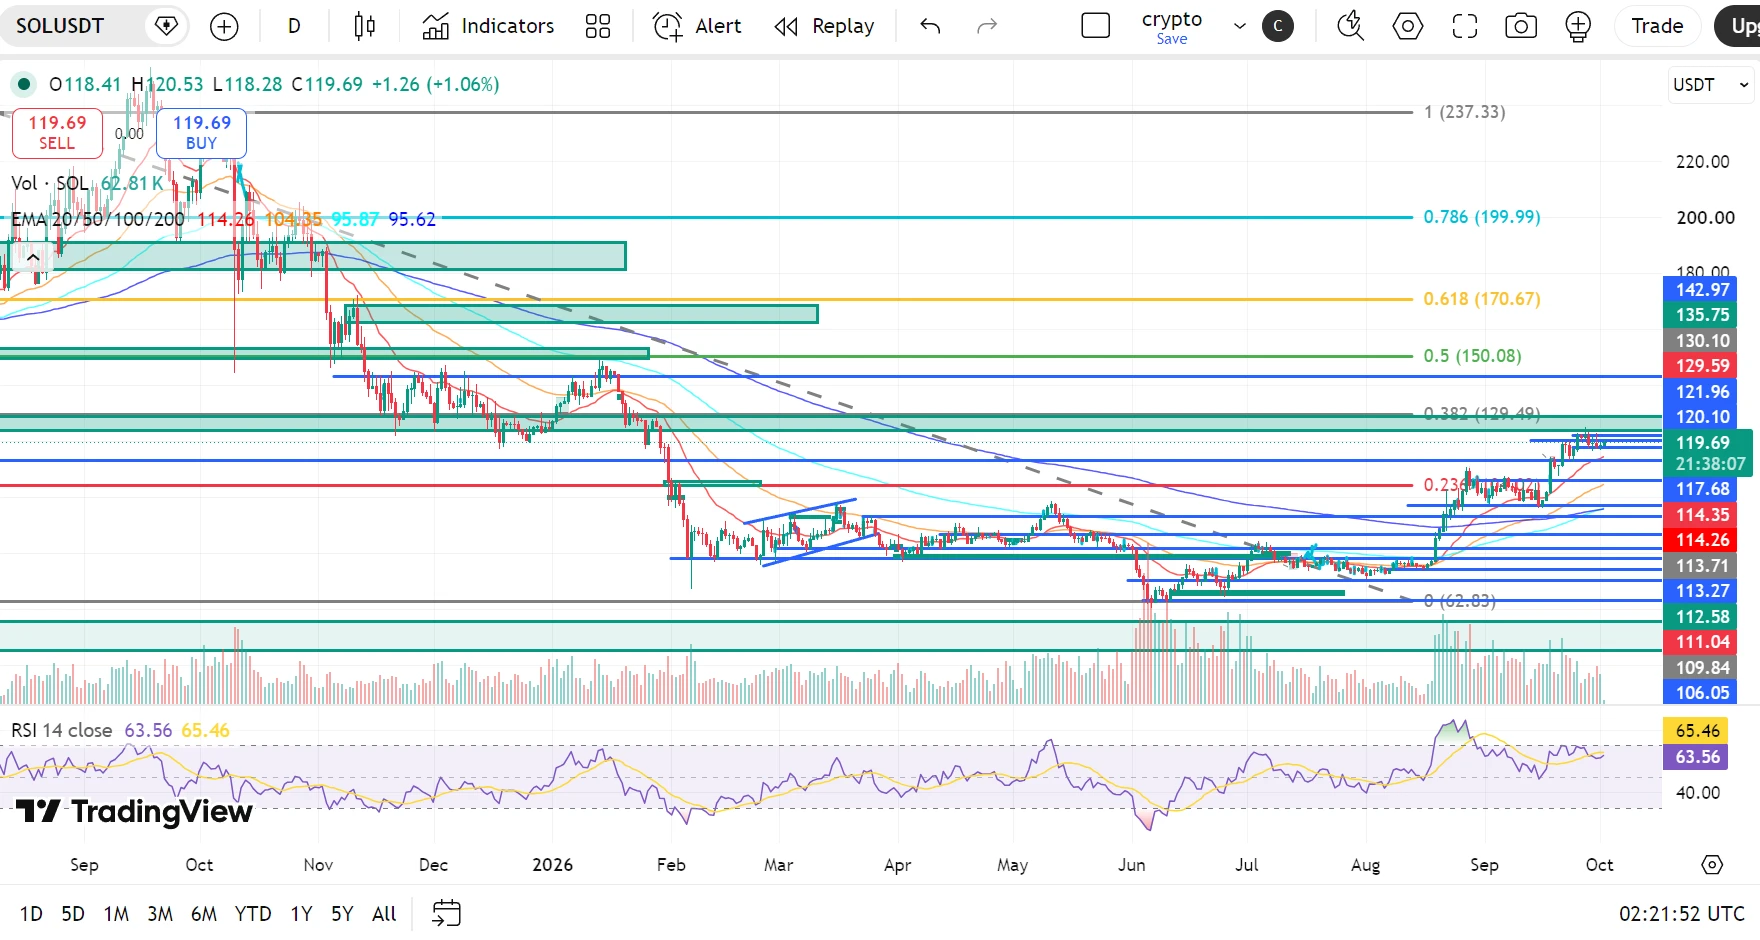This screenshot has height=940, width=1760.
Task: Add symbol with the plus circle icon
Action: (224, 27)
